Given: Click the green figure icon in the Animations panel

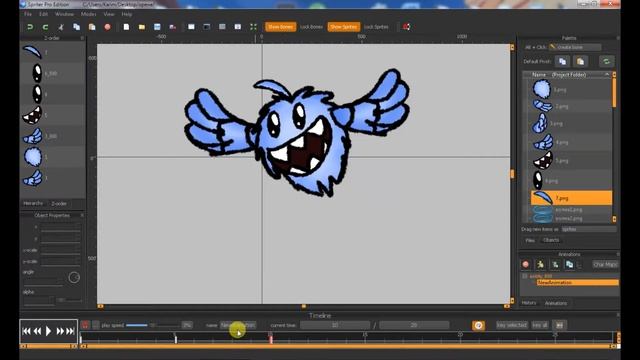Looking at the screenshot, I should 555,264.
